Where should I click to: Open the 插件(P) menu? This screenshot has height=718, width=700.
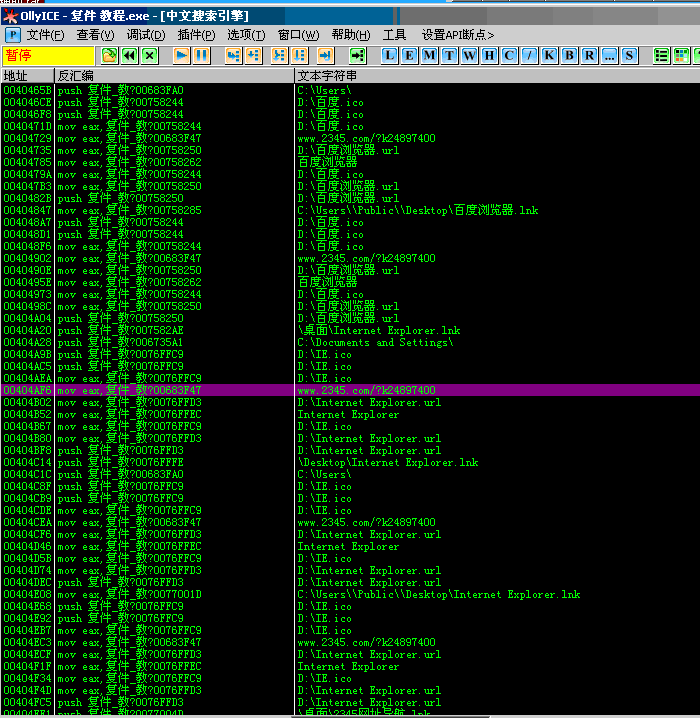(196, 35)
